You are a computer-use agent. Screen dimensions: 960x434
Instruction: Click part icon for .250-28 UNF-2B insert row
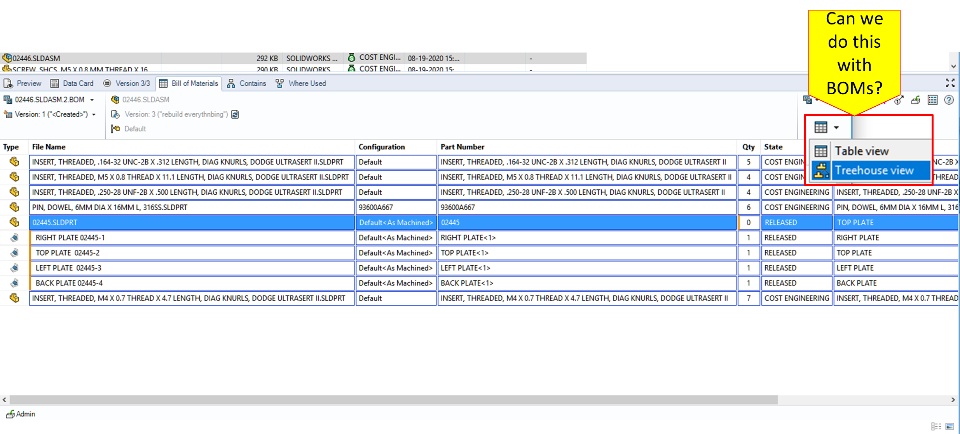(x=14, y=192)
